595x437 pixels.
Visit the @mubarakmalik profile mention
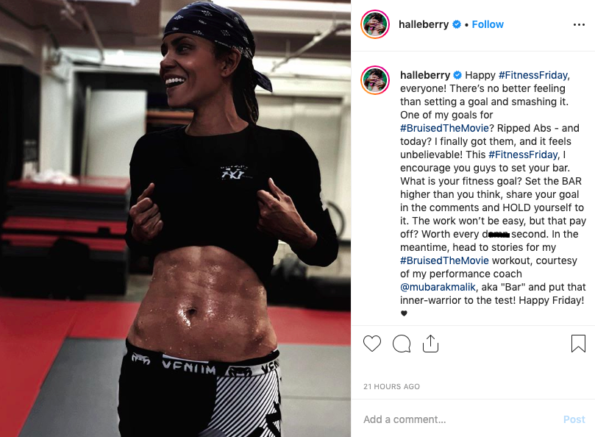438,287
